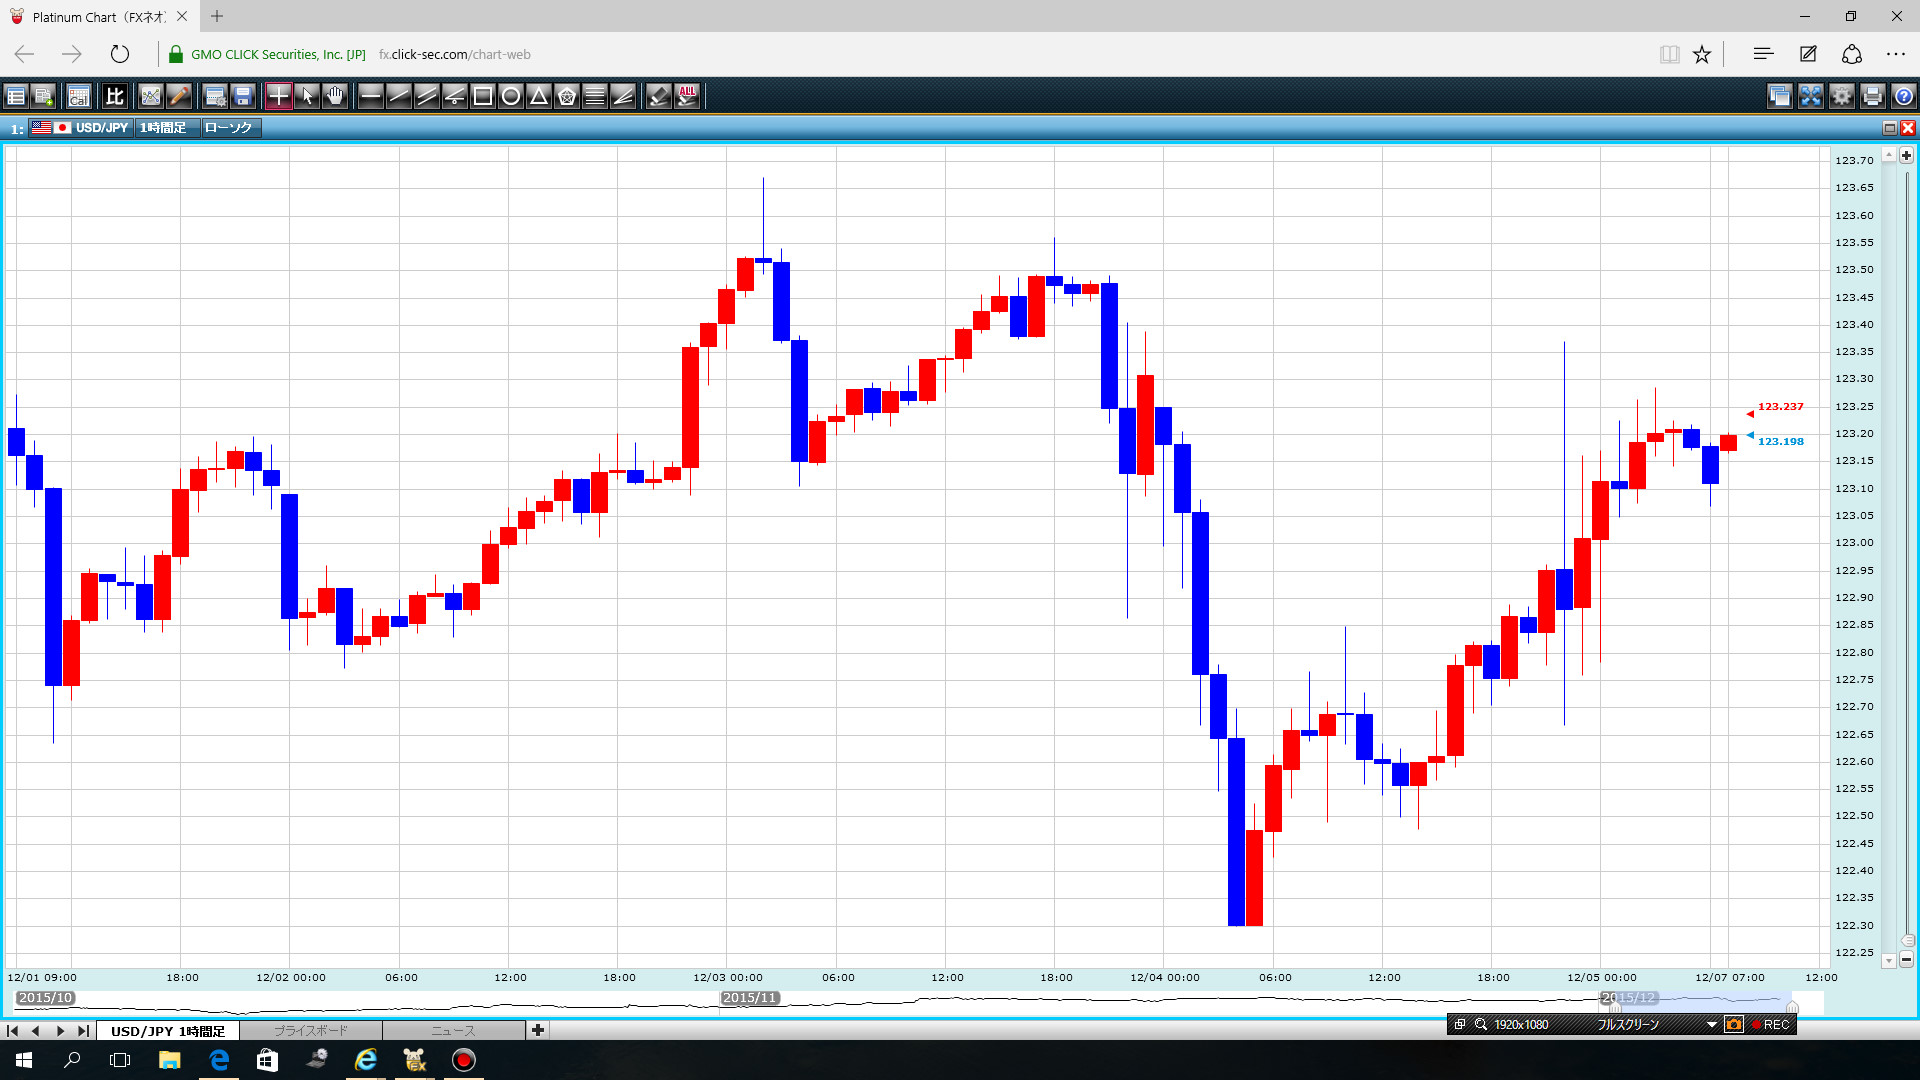Pick the rectangle drawing tool

point(483,96)
